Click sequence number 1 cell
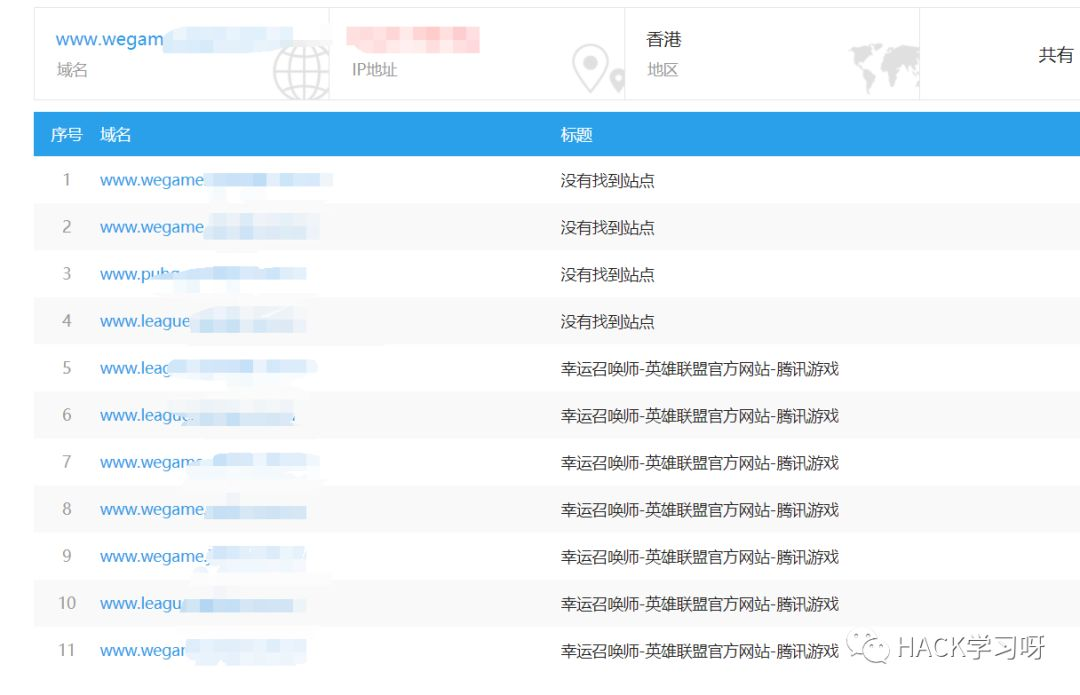Image resolution: width=1080 pixels, height=695 pixels. [x=67, y=180]
